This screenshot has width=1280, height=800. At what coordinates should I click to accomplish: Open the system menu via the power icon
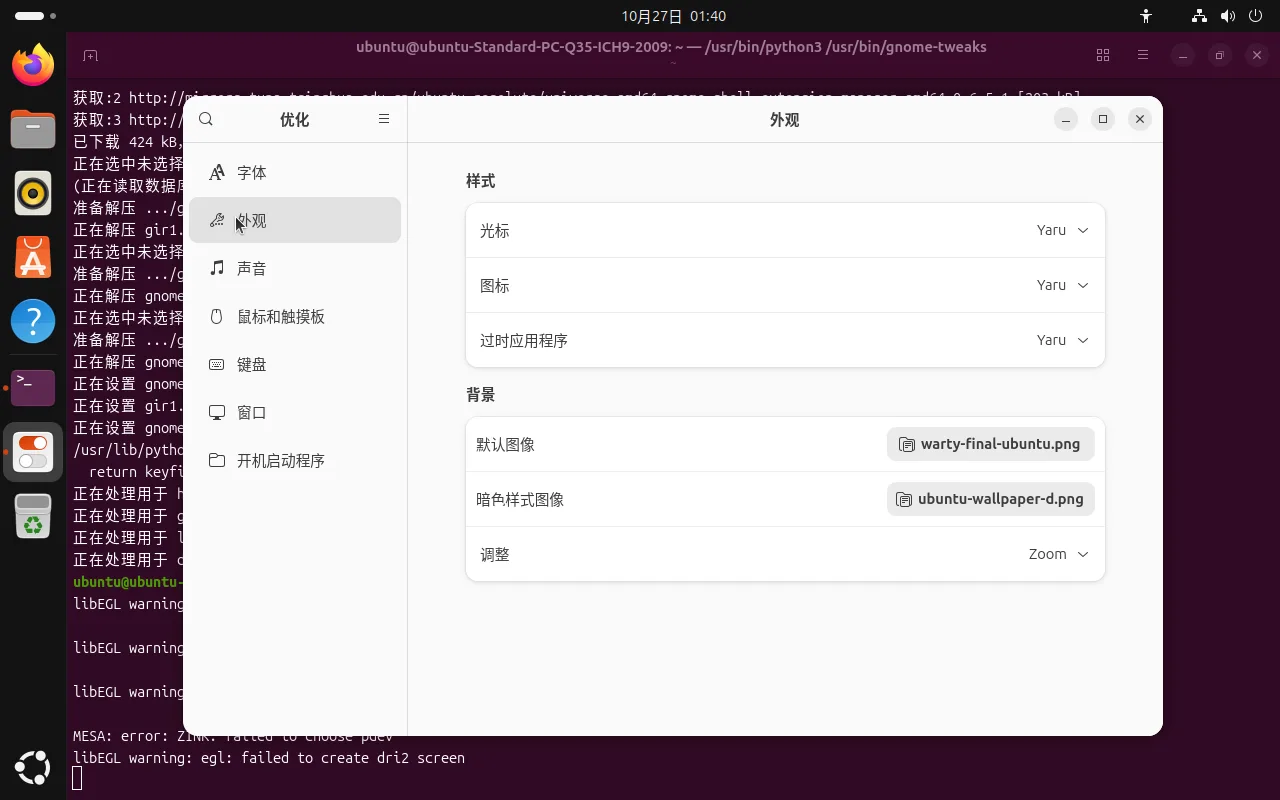[1256, 16]
